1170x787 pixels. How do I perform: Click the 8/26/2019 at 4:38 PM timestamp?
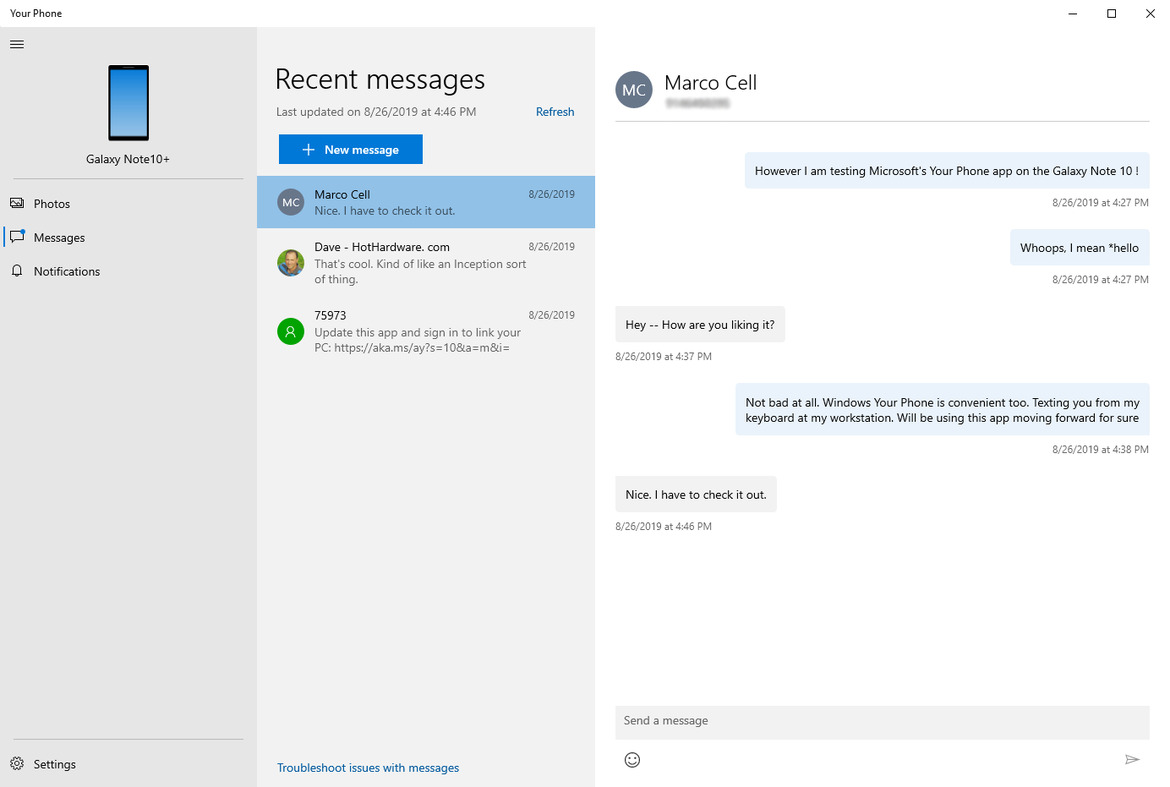[x=1101, y=449]
